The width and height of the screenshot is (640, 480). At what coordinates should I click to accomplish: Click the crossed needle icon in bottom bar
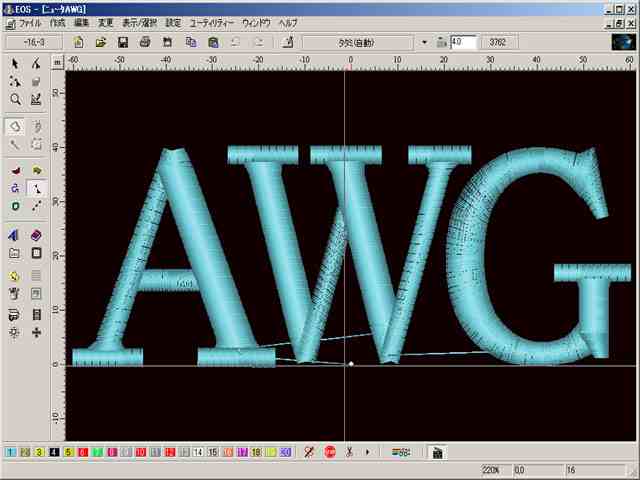pyautogui.click(x=309, y=452)
